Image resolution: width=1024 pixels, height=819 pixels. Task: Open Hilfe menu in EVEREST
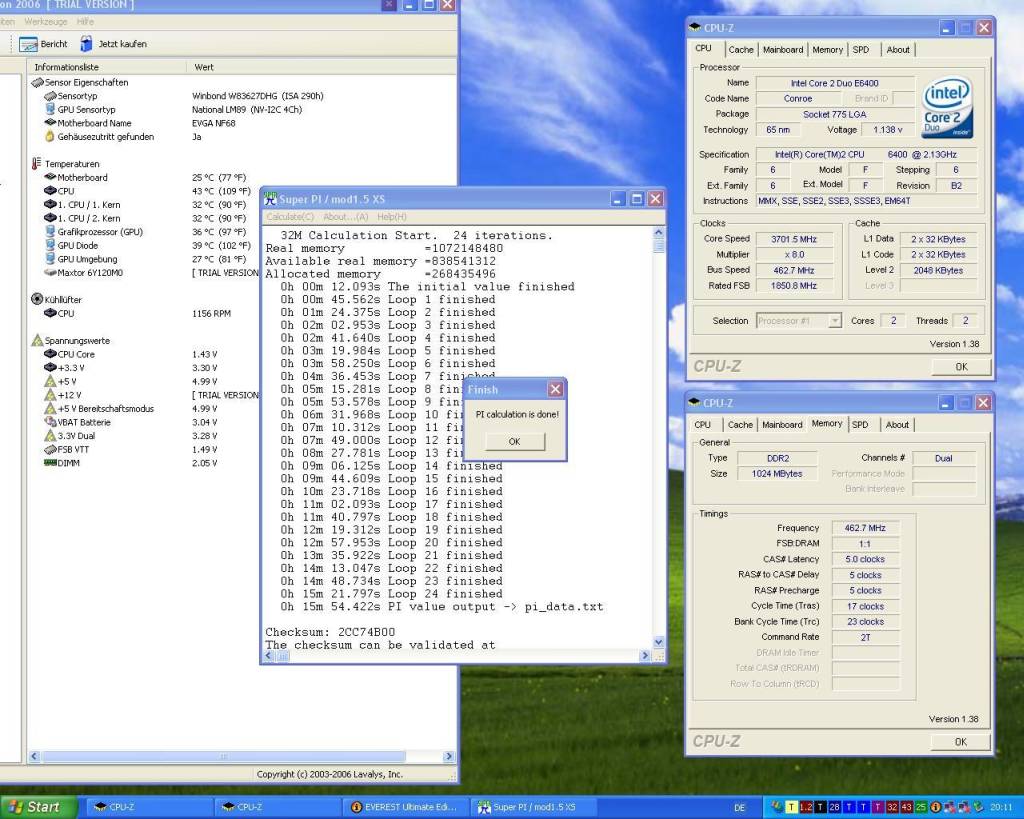[85, 22]
